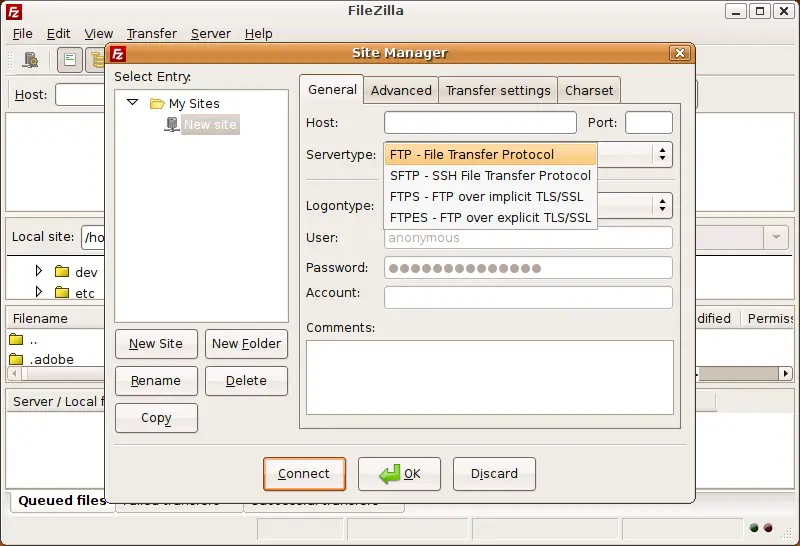Expand the etc folder in local tree
Image resolution: width=800 pixels, height=546 pixels.
(x=39, y=292)
